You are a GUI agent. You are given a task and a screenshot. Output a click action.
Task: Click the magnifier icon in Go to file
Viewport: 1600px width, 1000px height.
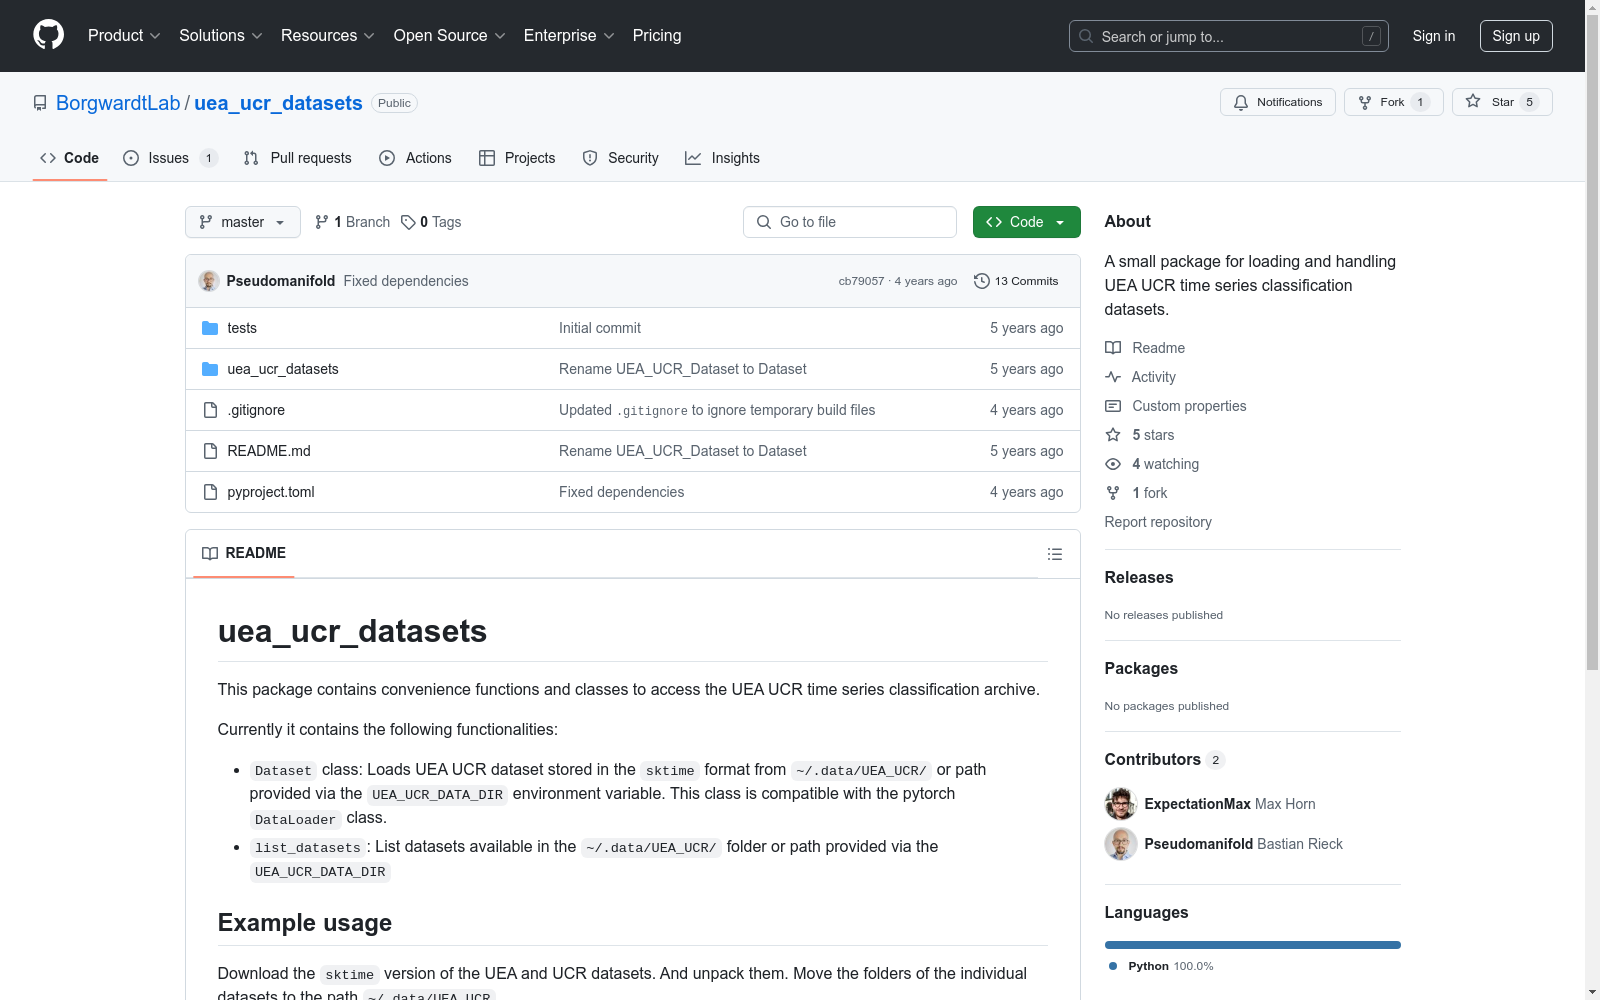764,222
